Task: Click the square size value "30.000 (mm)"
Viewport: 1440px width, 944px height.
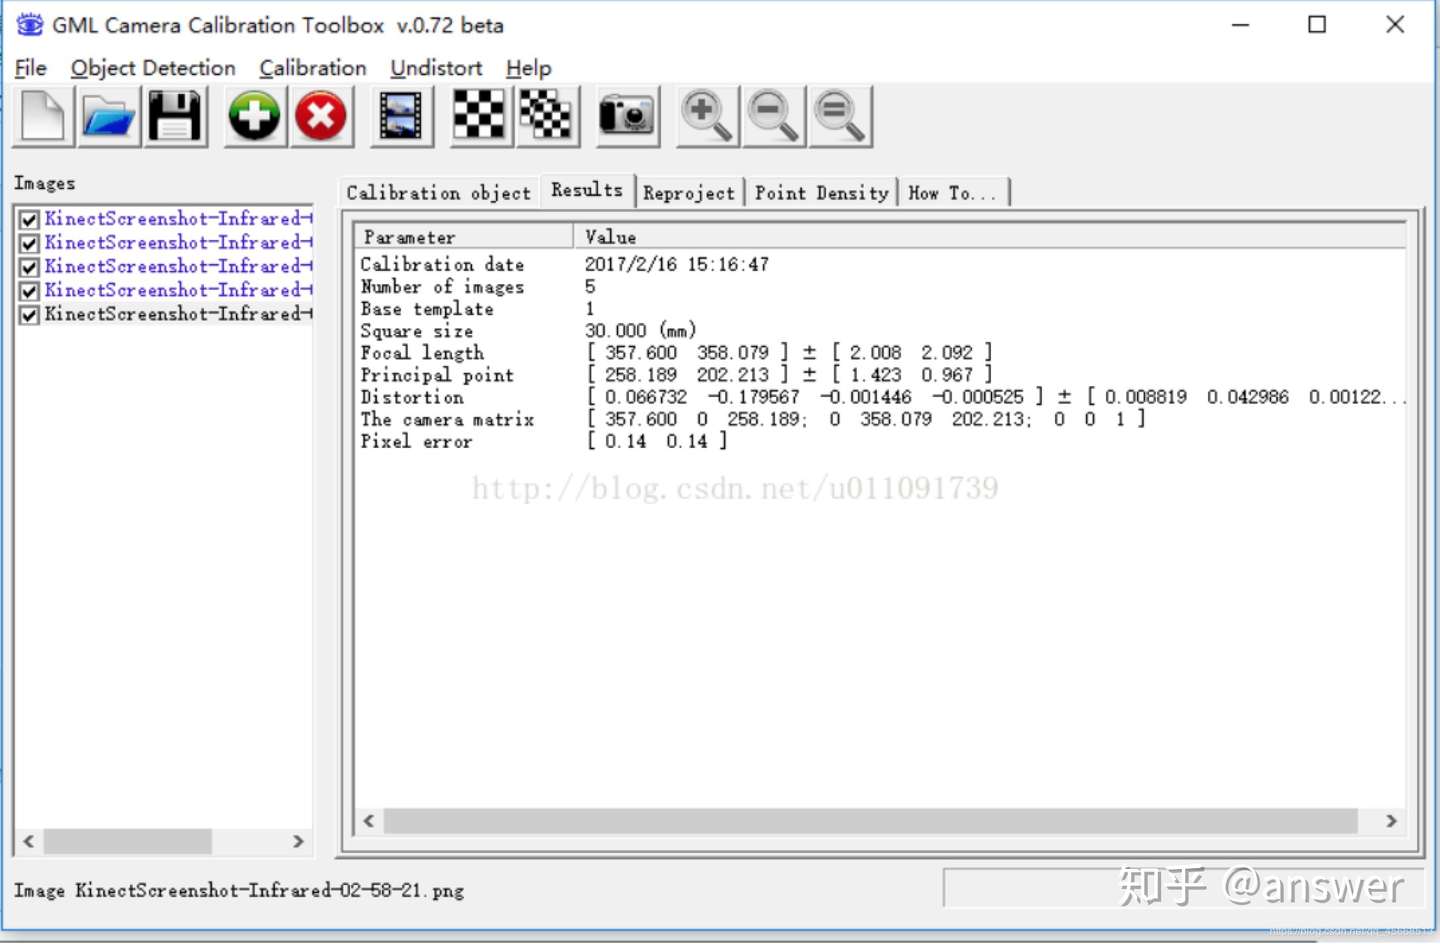Action: tap(641, 331)
